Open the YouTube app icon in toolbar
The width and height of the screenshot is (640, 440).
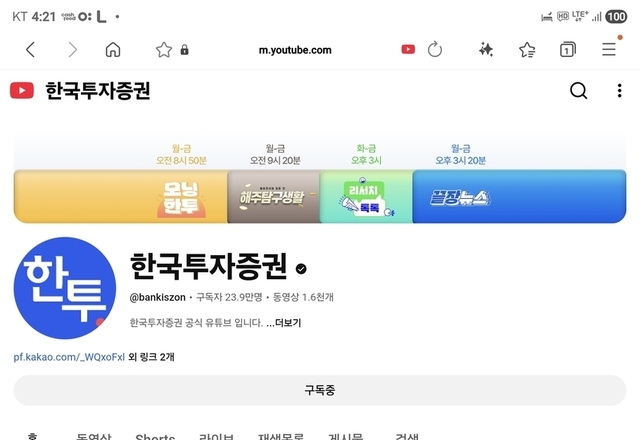[x=408, y=49]
